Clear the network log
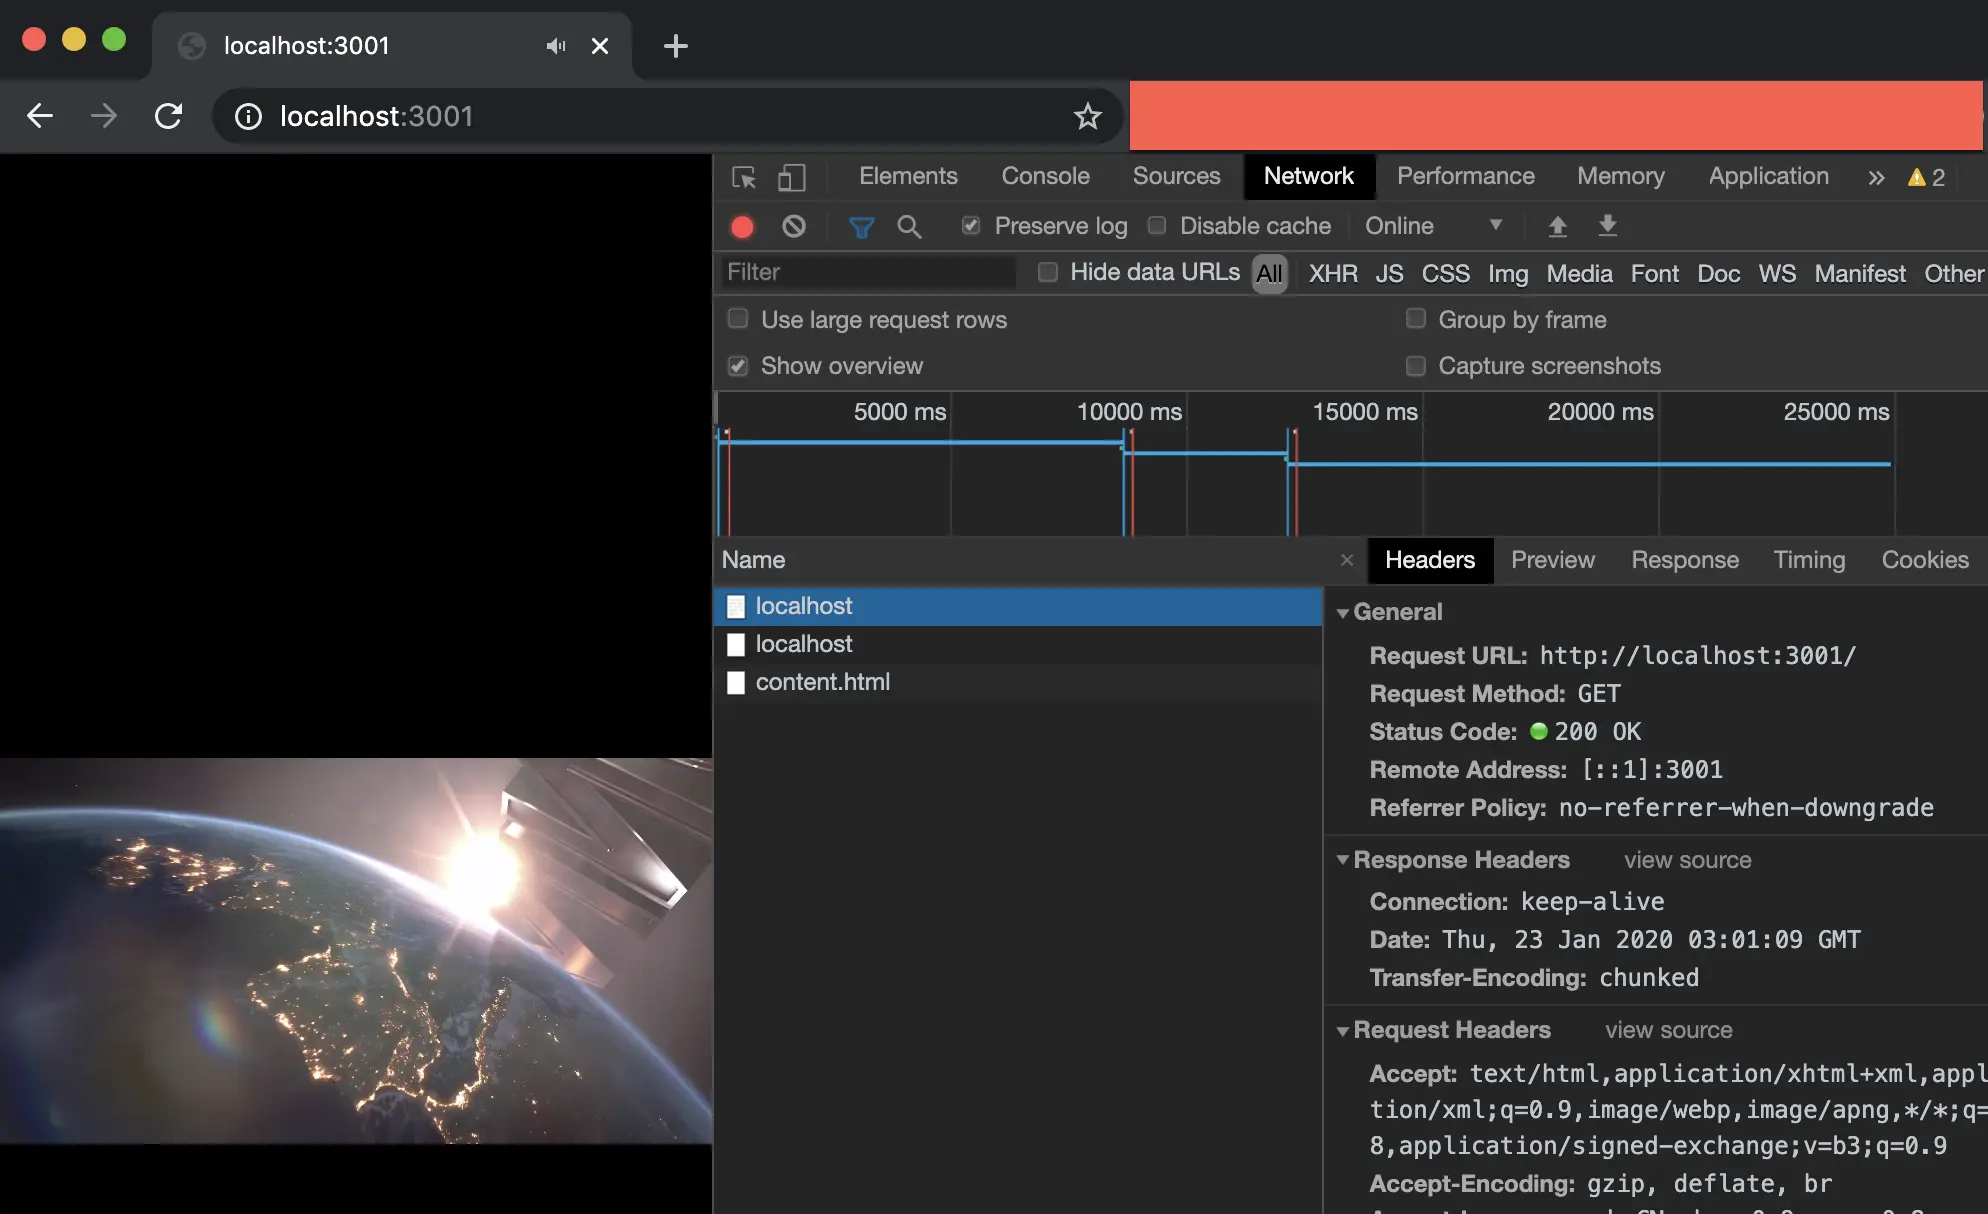The image size is (1988, 1214). click(794, 227)
